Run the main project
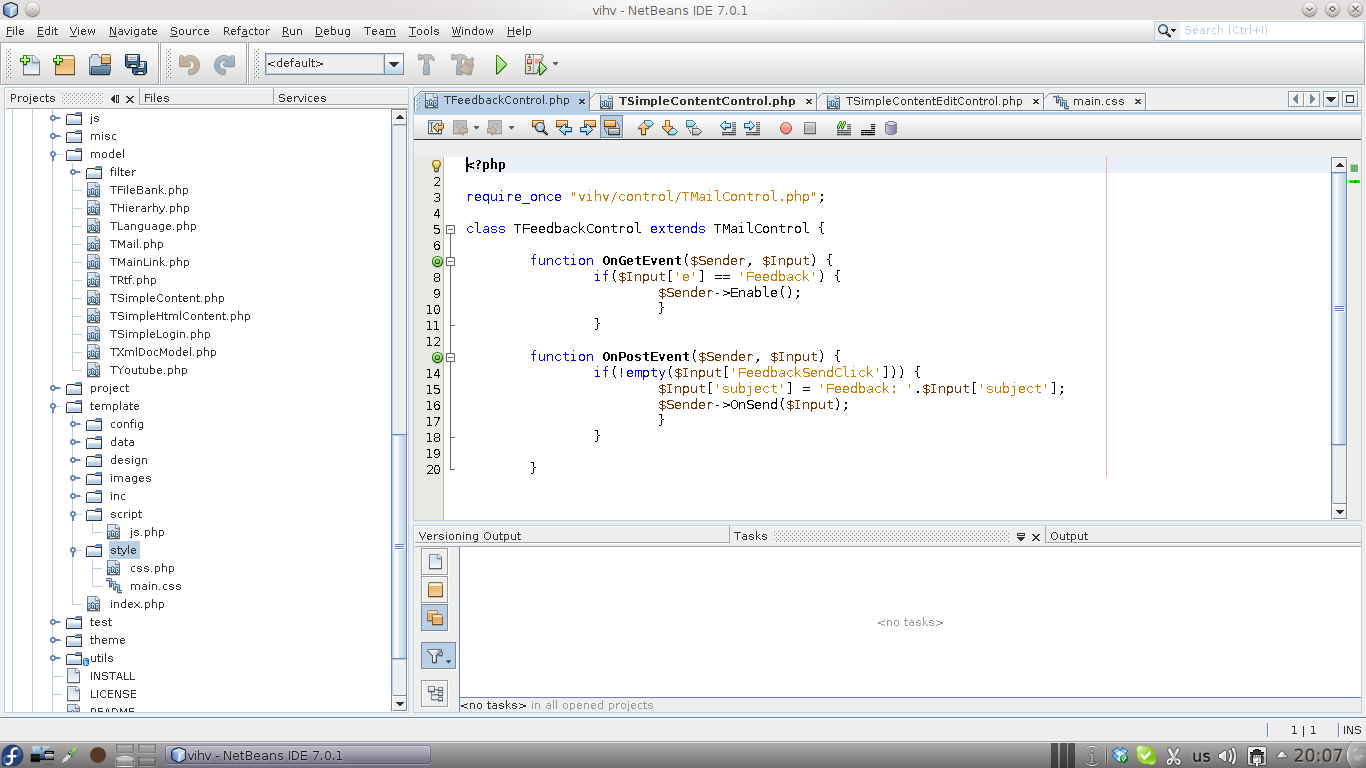1366x768 pixels. coord(500,64)
